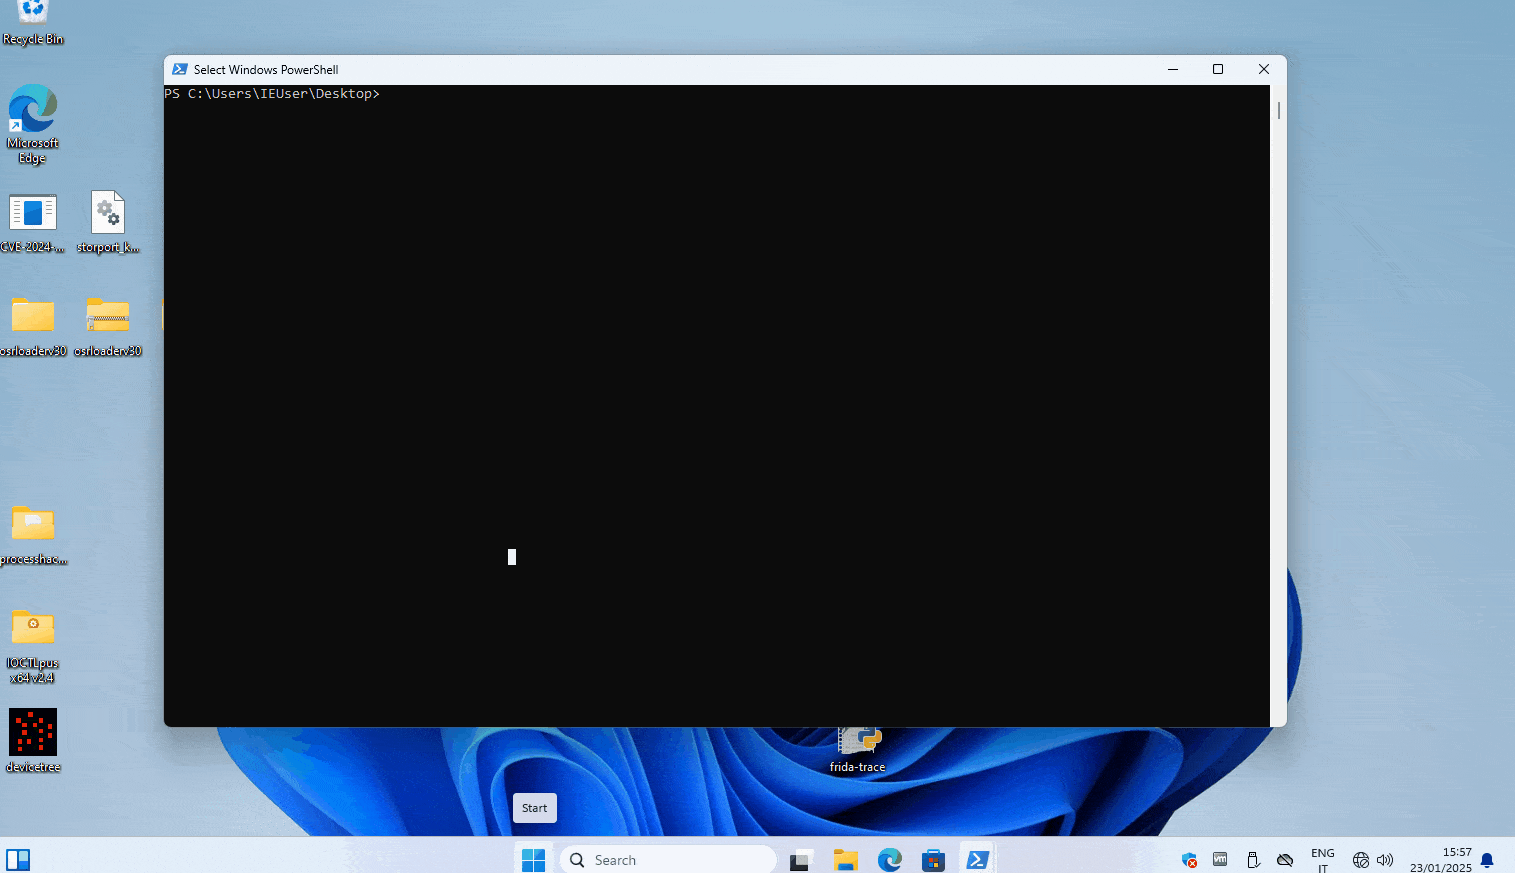Open File Explorer from the taskbar
The image size is (1515, 873).
coord(846,860)
